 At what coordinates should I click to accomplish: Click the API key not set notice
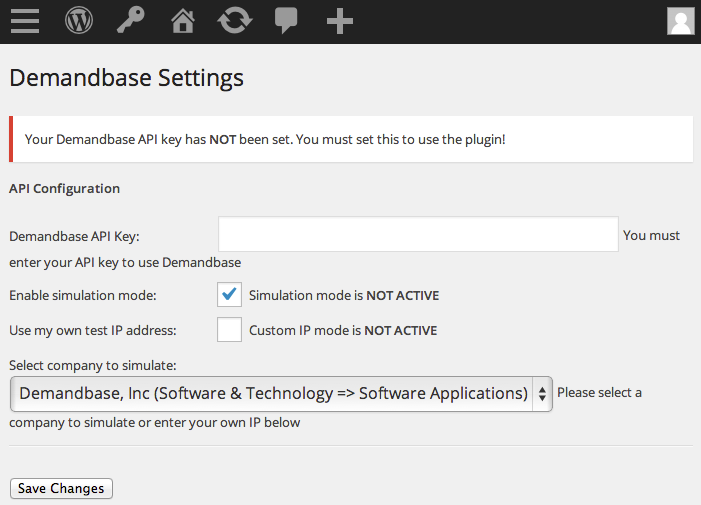(351, 139)
